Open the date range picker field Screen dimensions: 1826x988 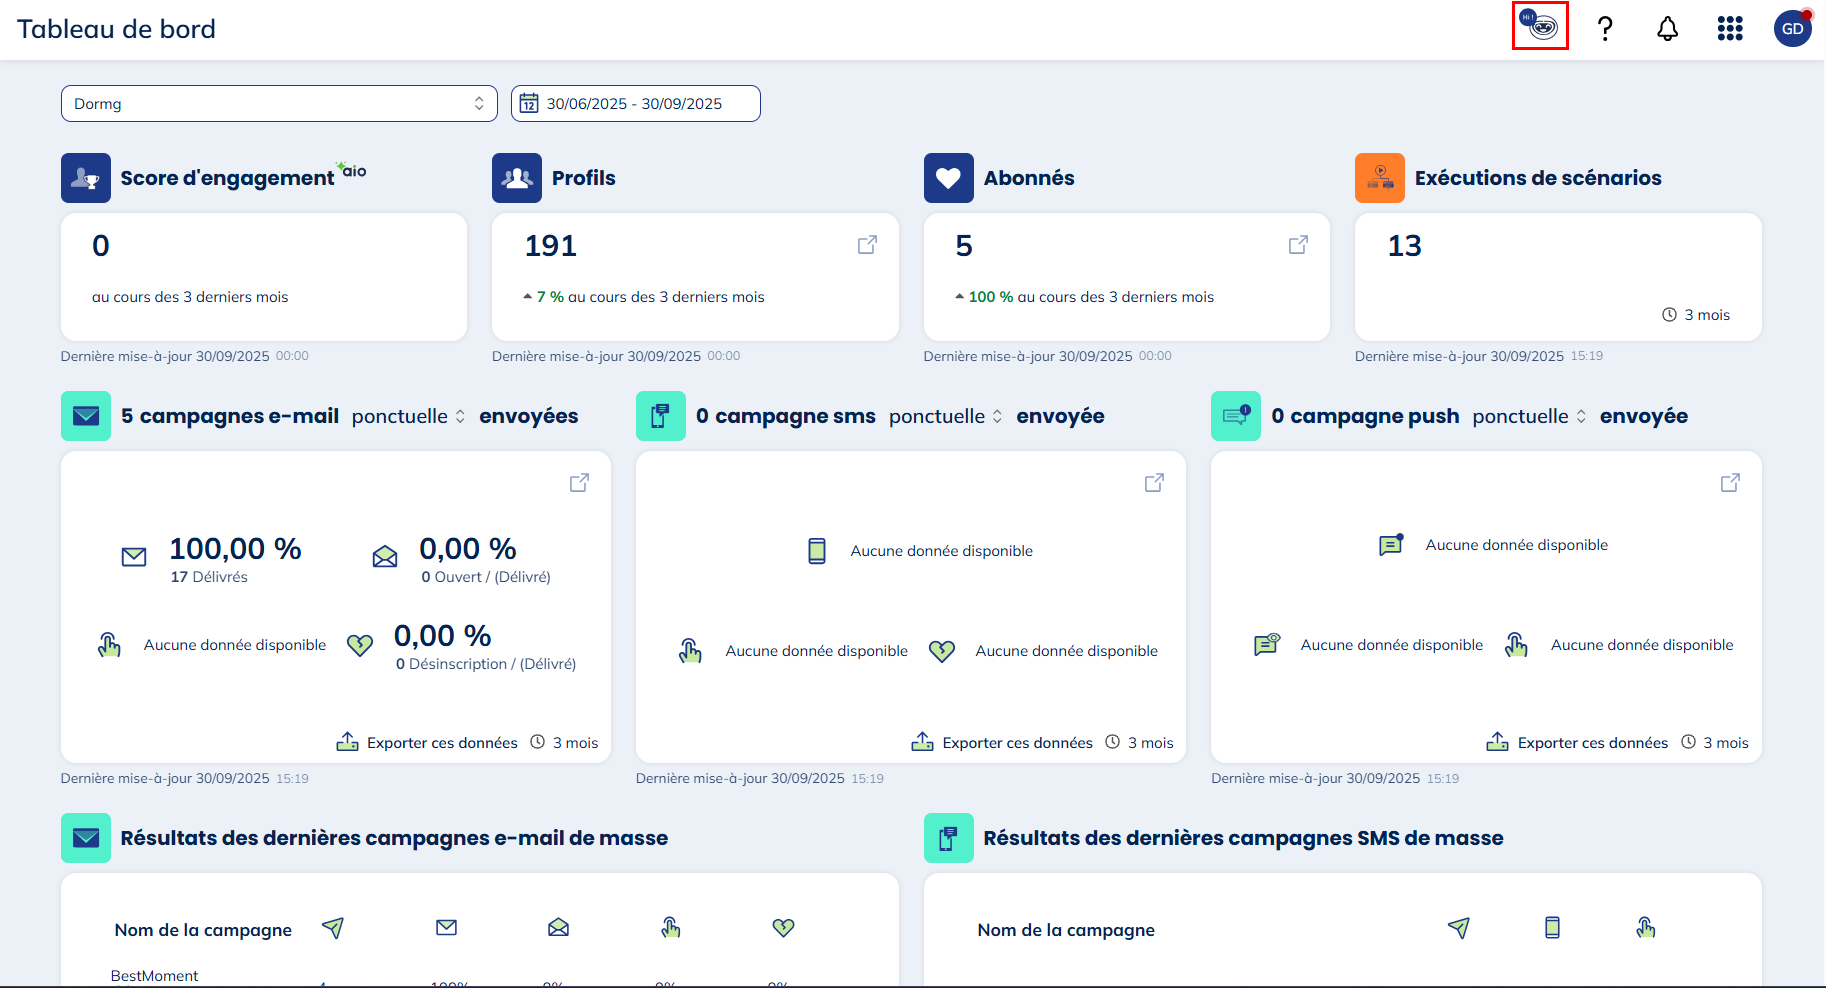(x=635, y=104)
